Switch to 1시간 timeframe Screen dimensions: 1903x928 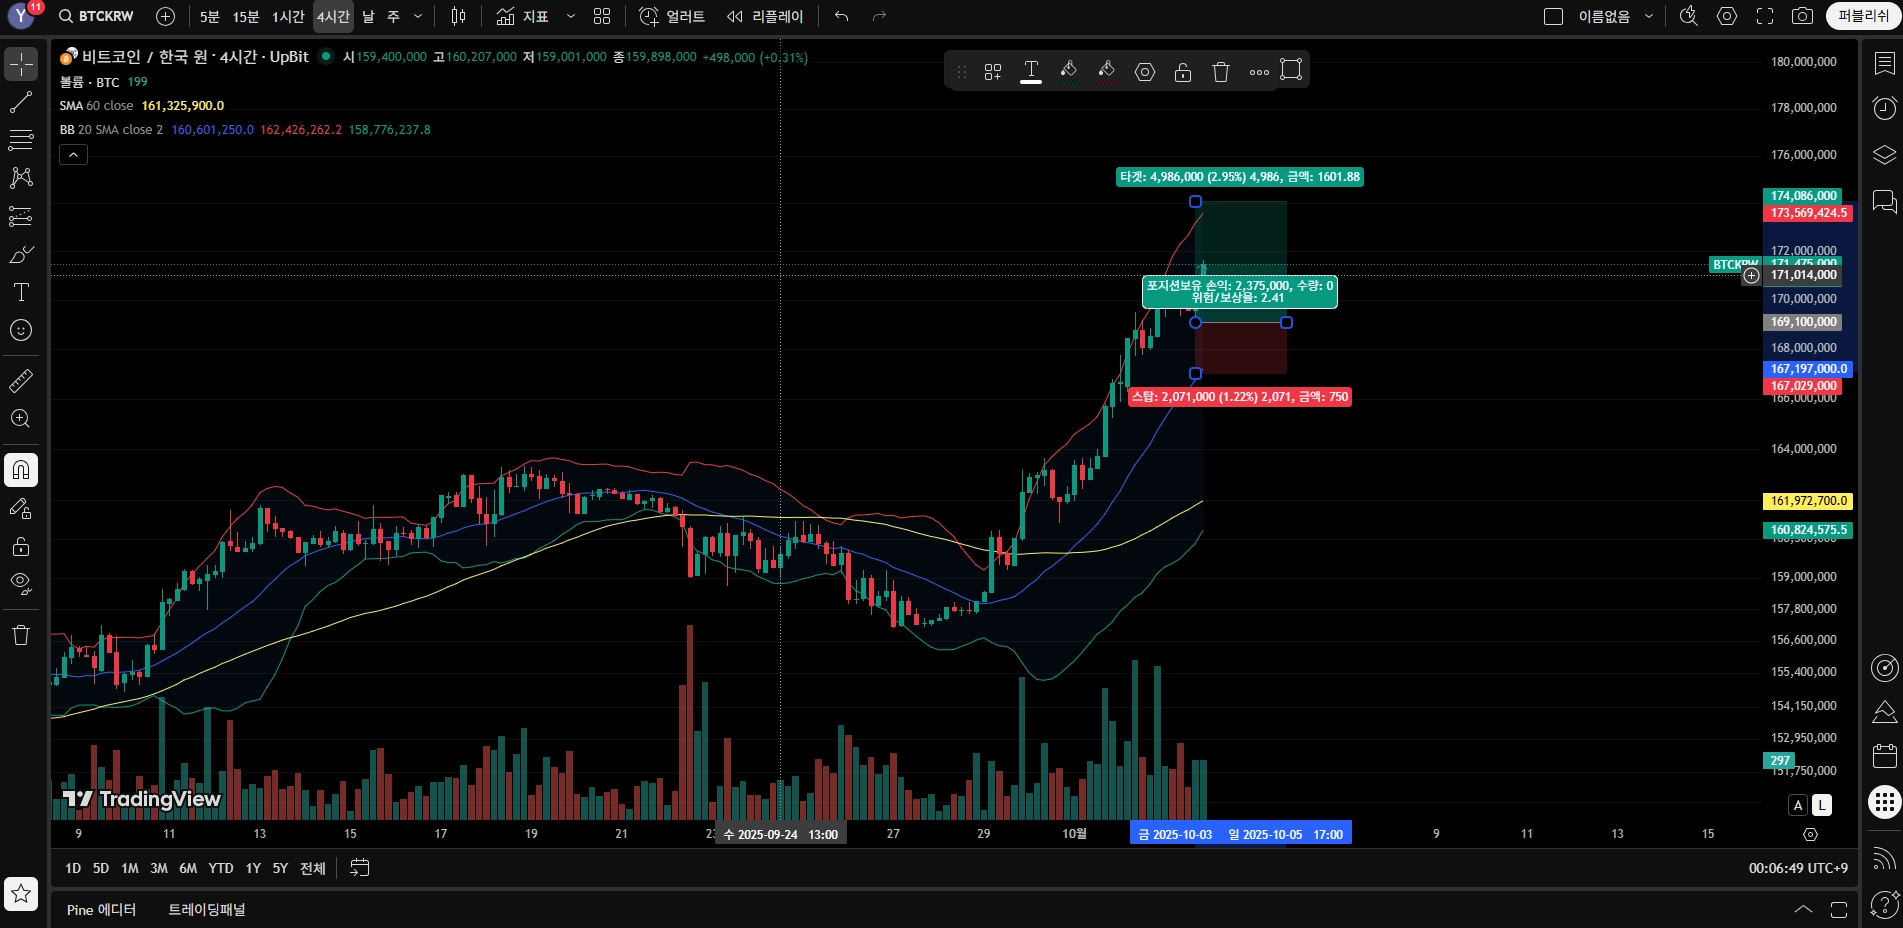pyautogui.click(x=288, y=16)
